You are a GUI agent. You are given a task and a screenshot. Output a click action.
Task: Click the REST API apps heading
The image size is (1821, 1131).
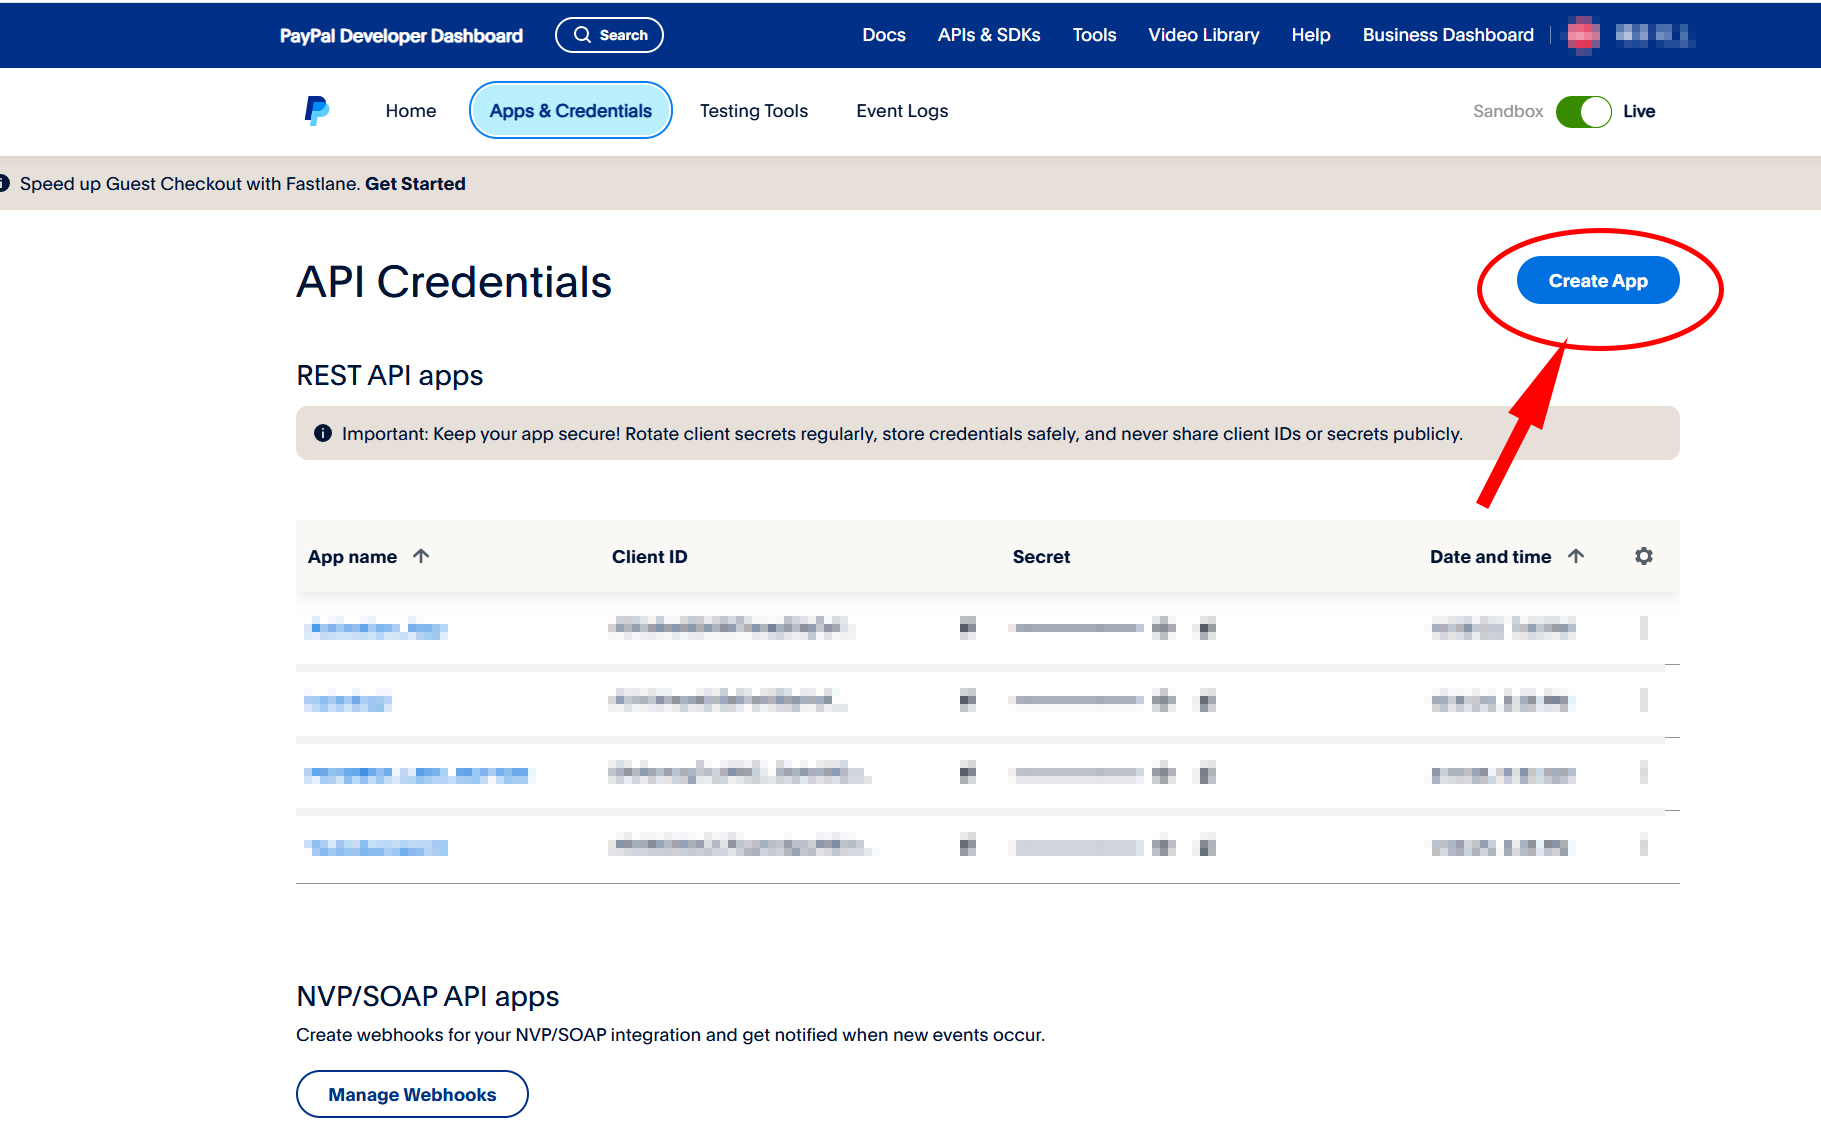tap(390, 375)
